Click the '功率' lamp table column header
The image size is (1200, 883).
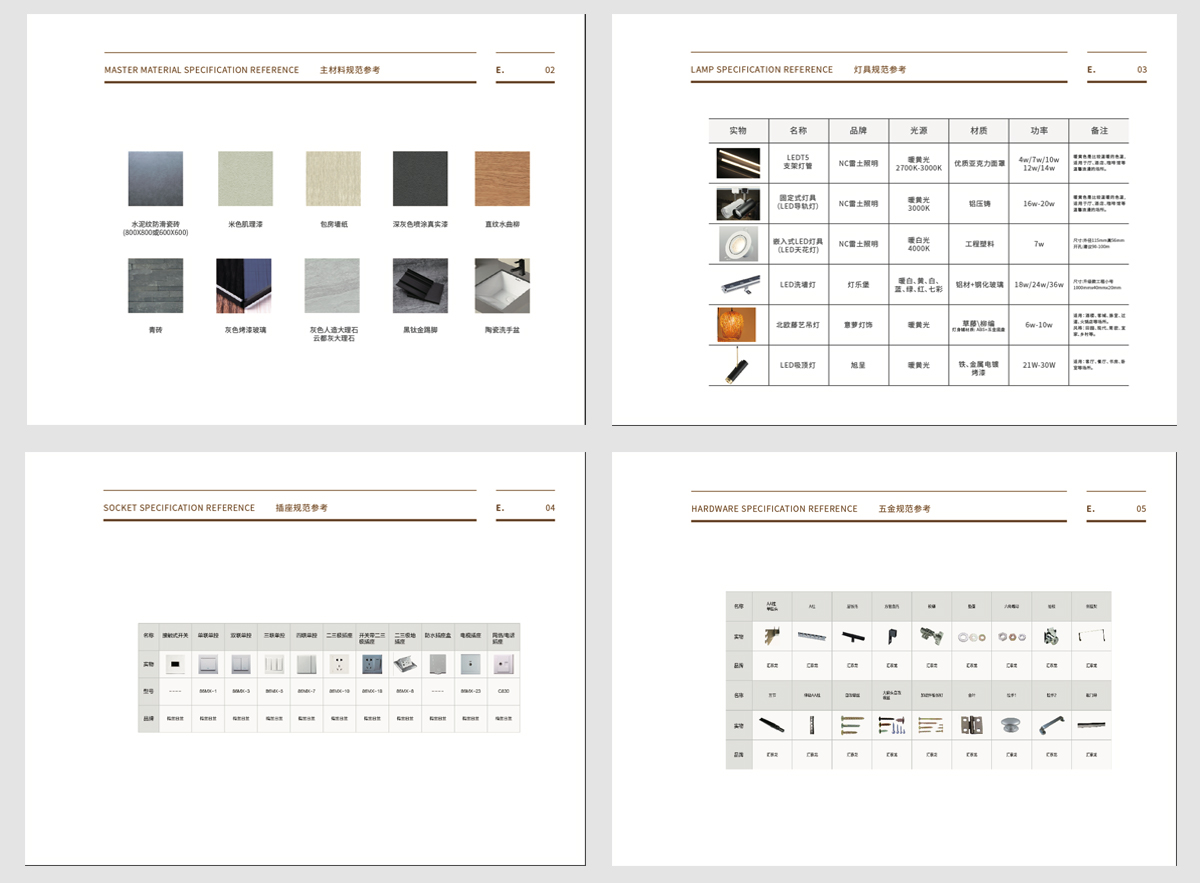click(1039, 131)
